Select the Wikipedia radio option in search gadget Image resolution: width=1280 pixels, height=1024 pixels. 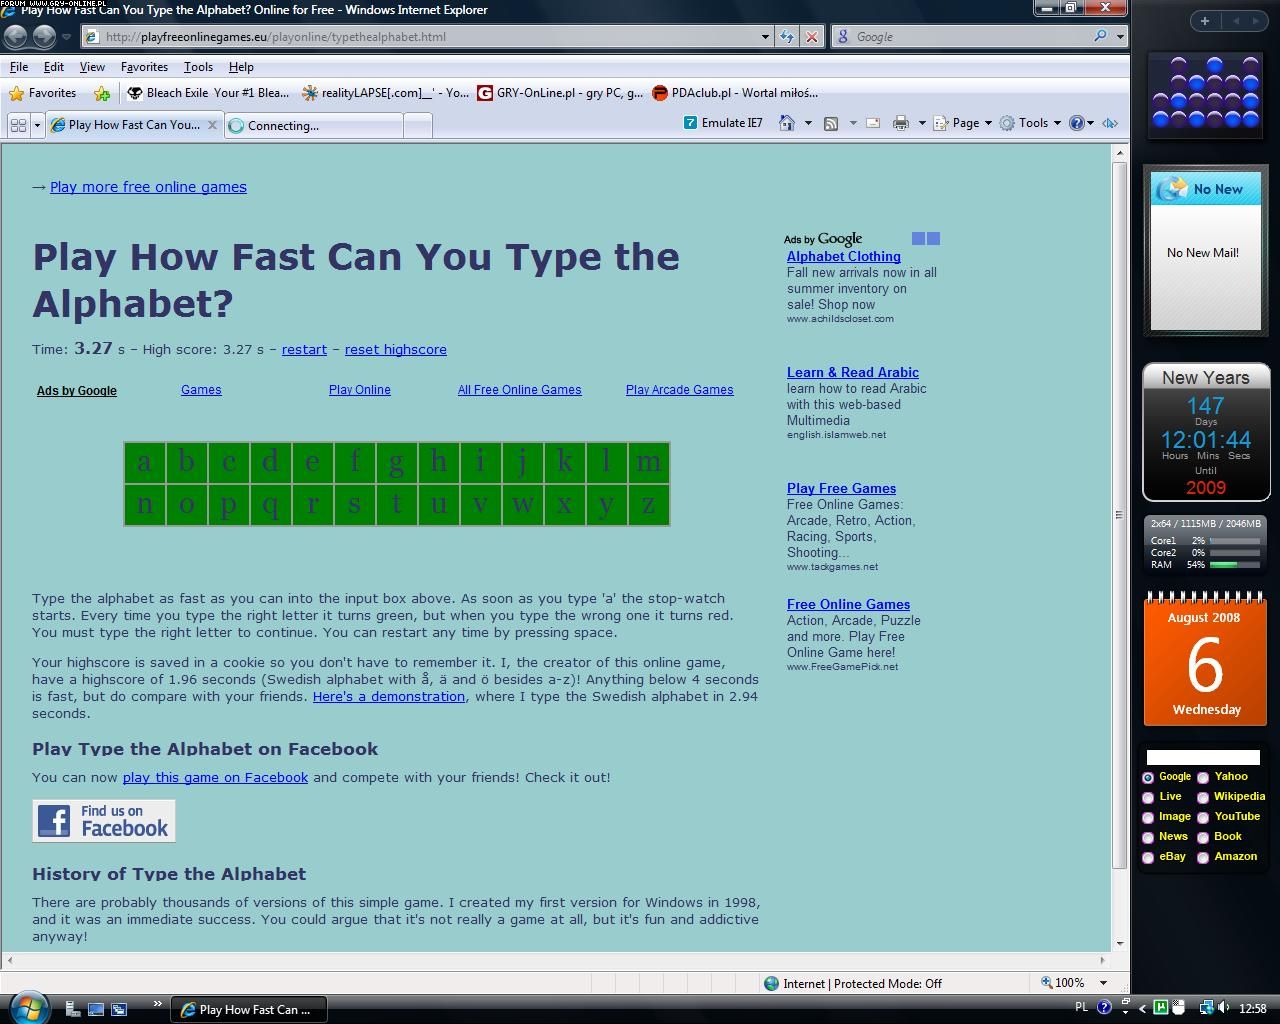pyautogui.click(x=1203, y=797)
